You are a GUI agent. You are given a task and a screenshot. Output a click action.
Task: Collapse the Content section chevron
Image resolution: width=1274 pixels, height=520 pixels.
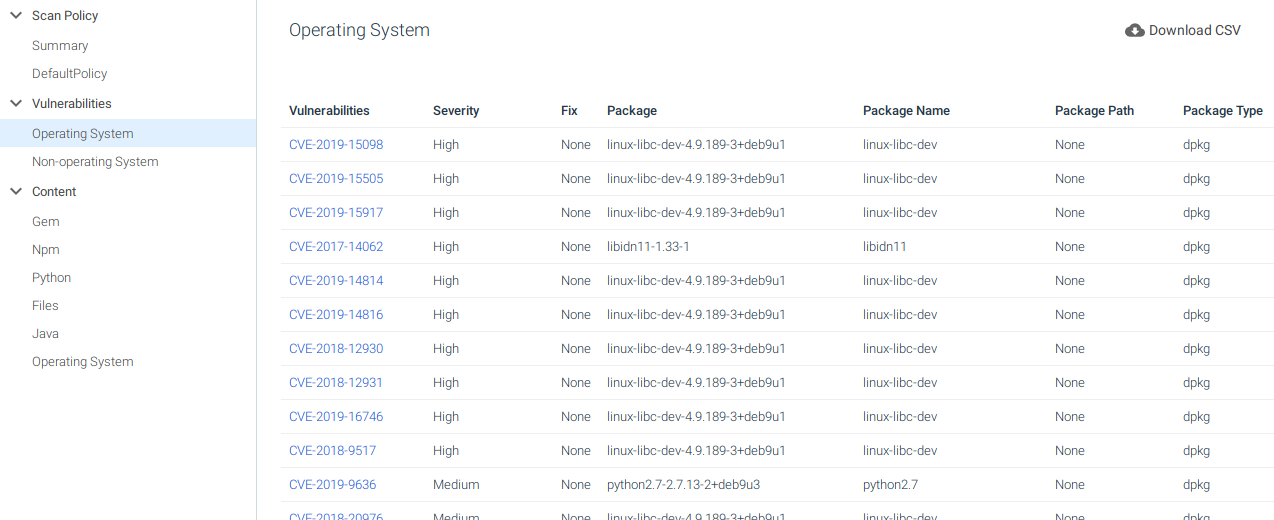click(x=16, y=192)
